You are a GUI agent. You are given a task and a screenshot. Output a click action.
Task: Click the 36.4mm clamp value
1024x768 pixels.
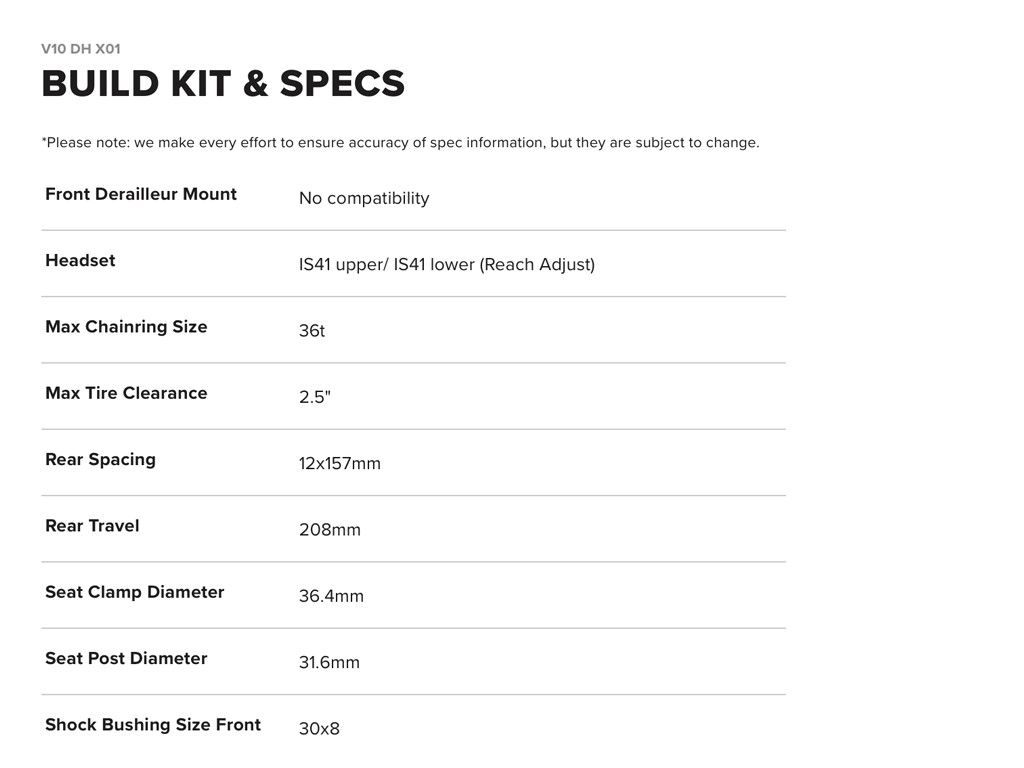331,596
